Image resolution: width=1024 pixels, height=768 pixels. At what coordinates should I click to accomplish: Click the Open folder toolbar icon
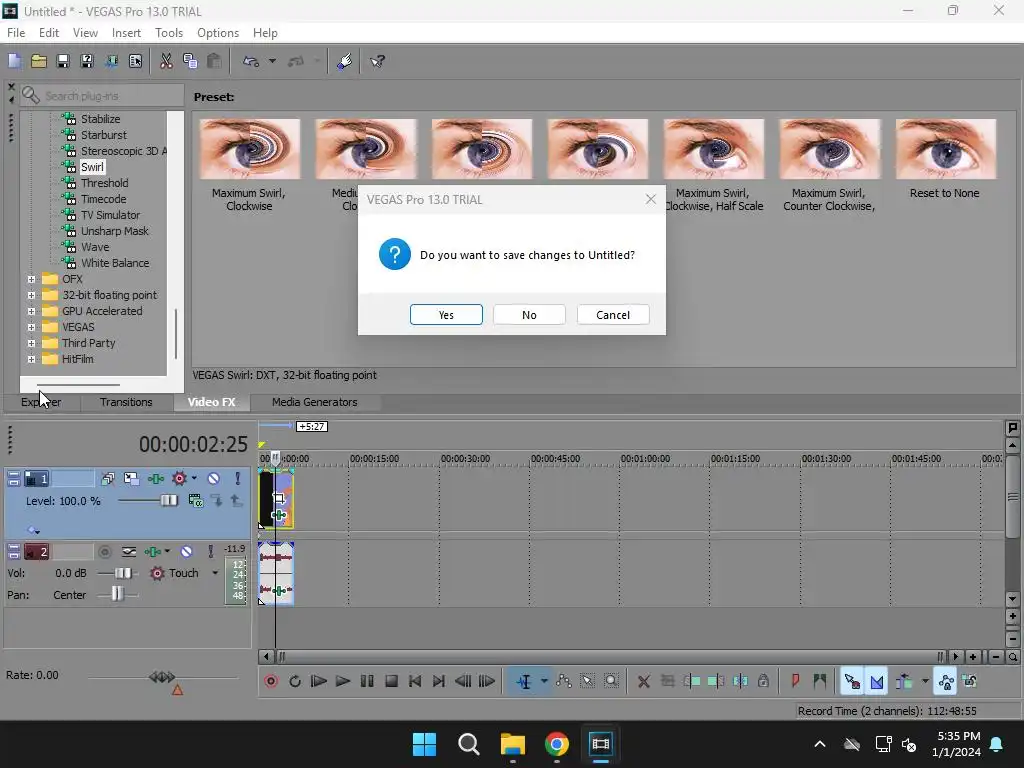39,61
